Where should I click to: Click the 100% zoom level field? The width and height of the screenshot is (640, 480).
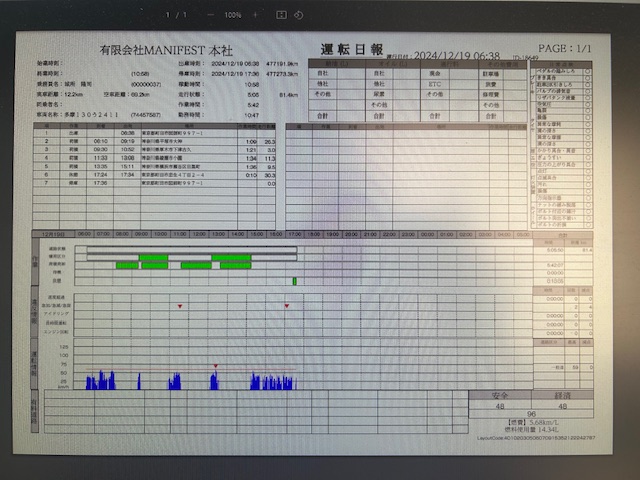click(x=232, y=15)
